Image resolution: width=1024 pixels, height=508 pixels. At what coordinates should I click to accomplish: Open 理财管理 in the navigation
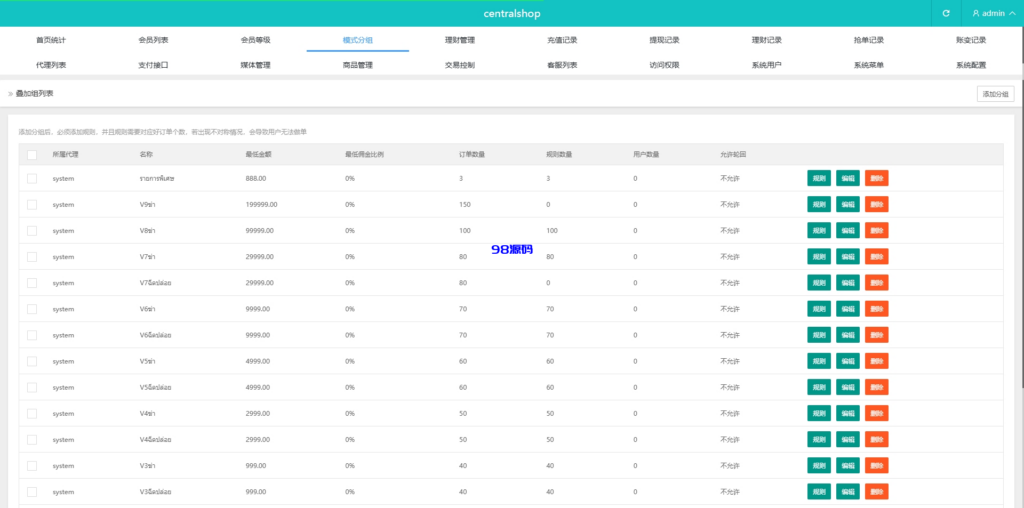click(x=460, y=40)
